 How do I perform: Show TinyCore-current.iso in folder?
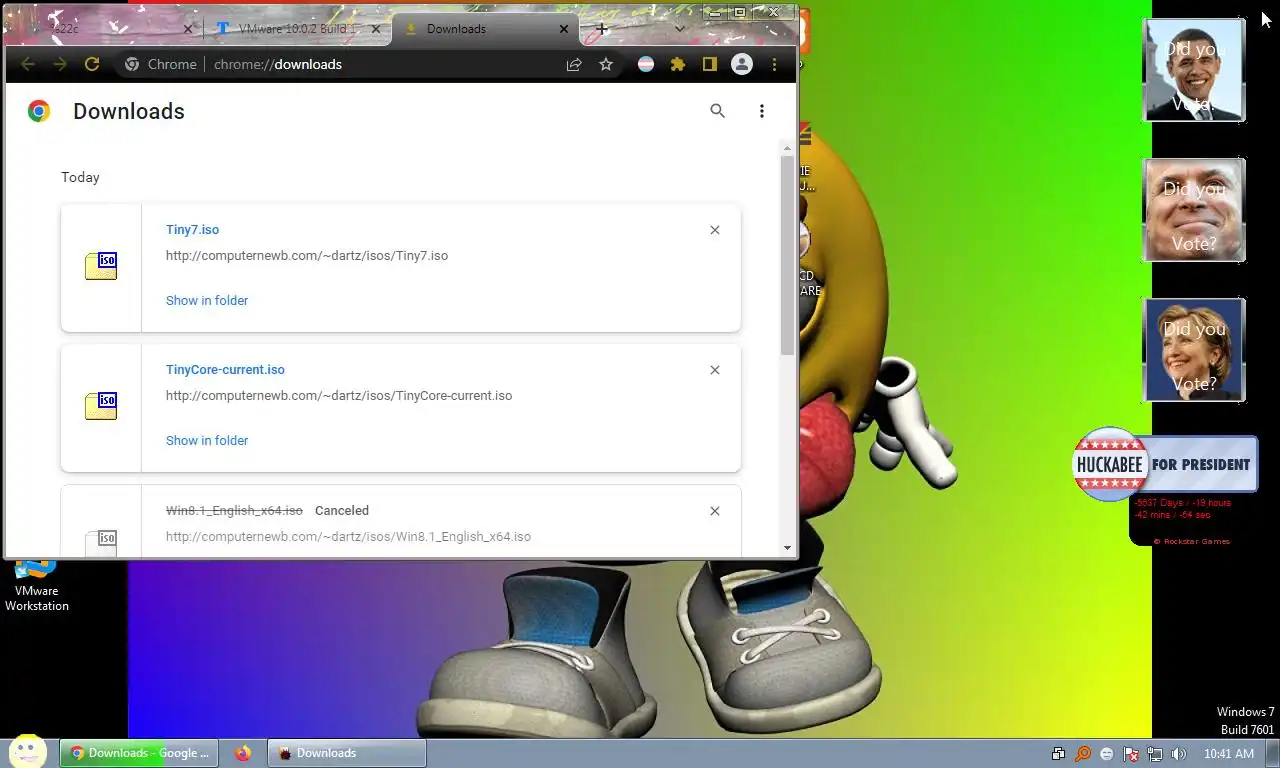coord(207,440)
